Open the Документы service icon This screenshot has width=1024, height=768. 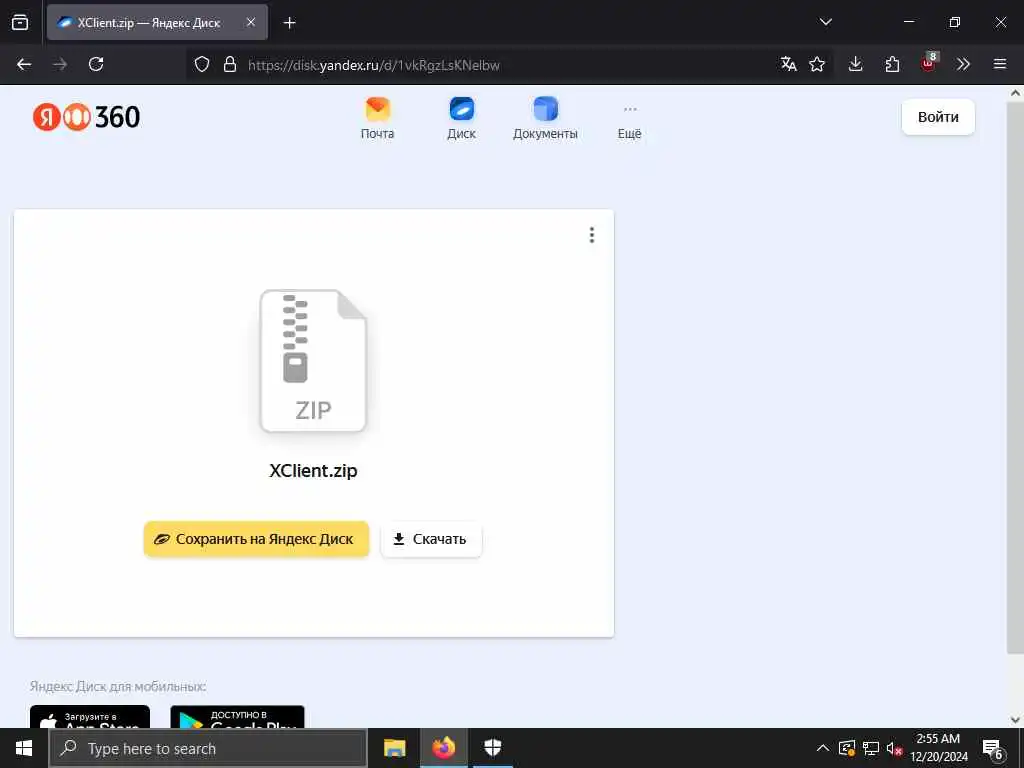click(x=545, y=118)
